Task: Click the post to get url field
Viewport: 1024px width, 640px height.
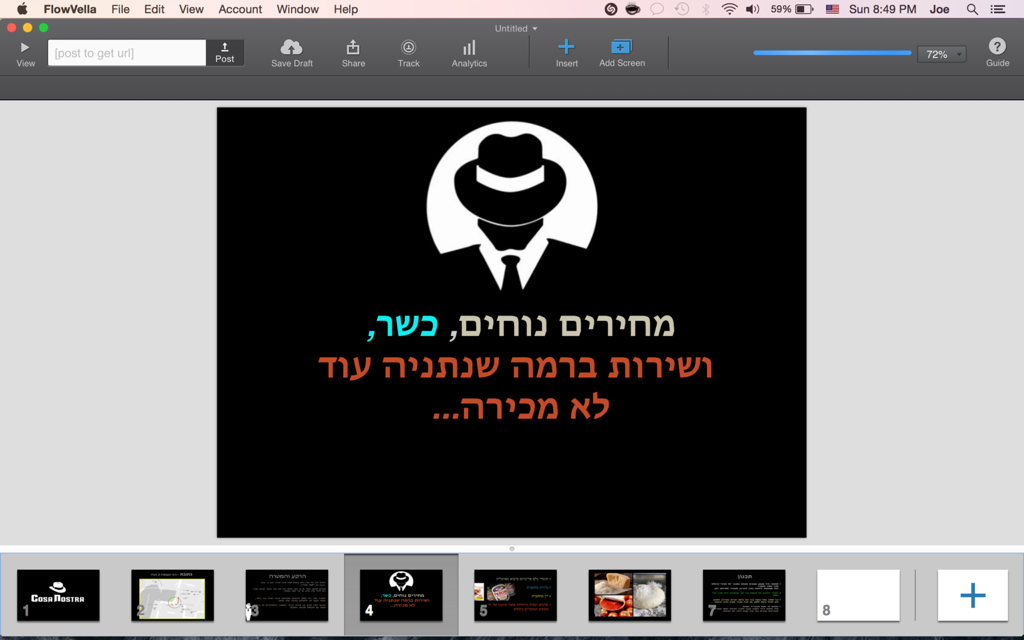Action: tap(127, 53)
